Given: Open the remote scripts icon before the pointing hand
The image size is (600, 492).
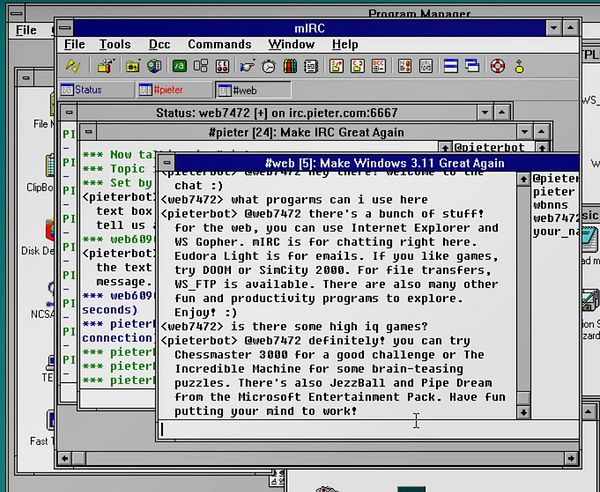Looking at the screenshot, I should click(222, 67).
